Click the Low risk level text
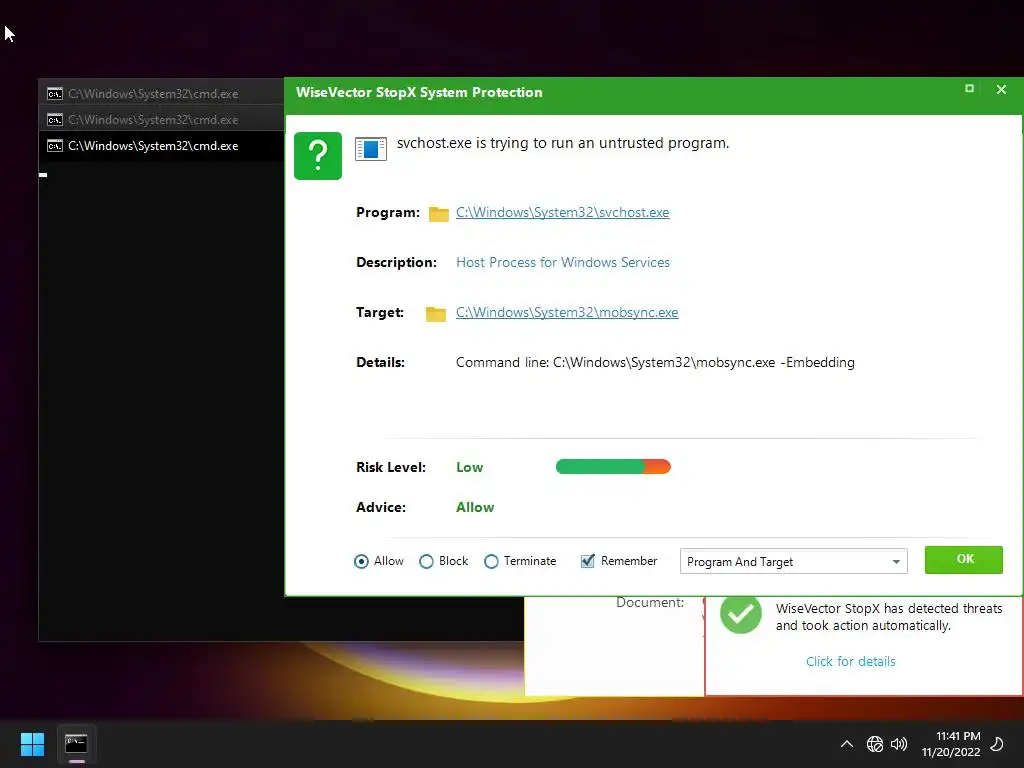Image resolution: width=1024 pixels, height=768 pixels. [470, 468]
